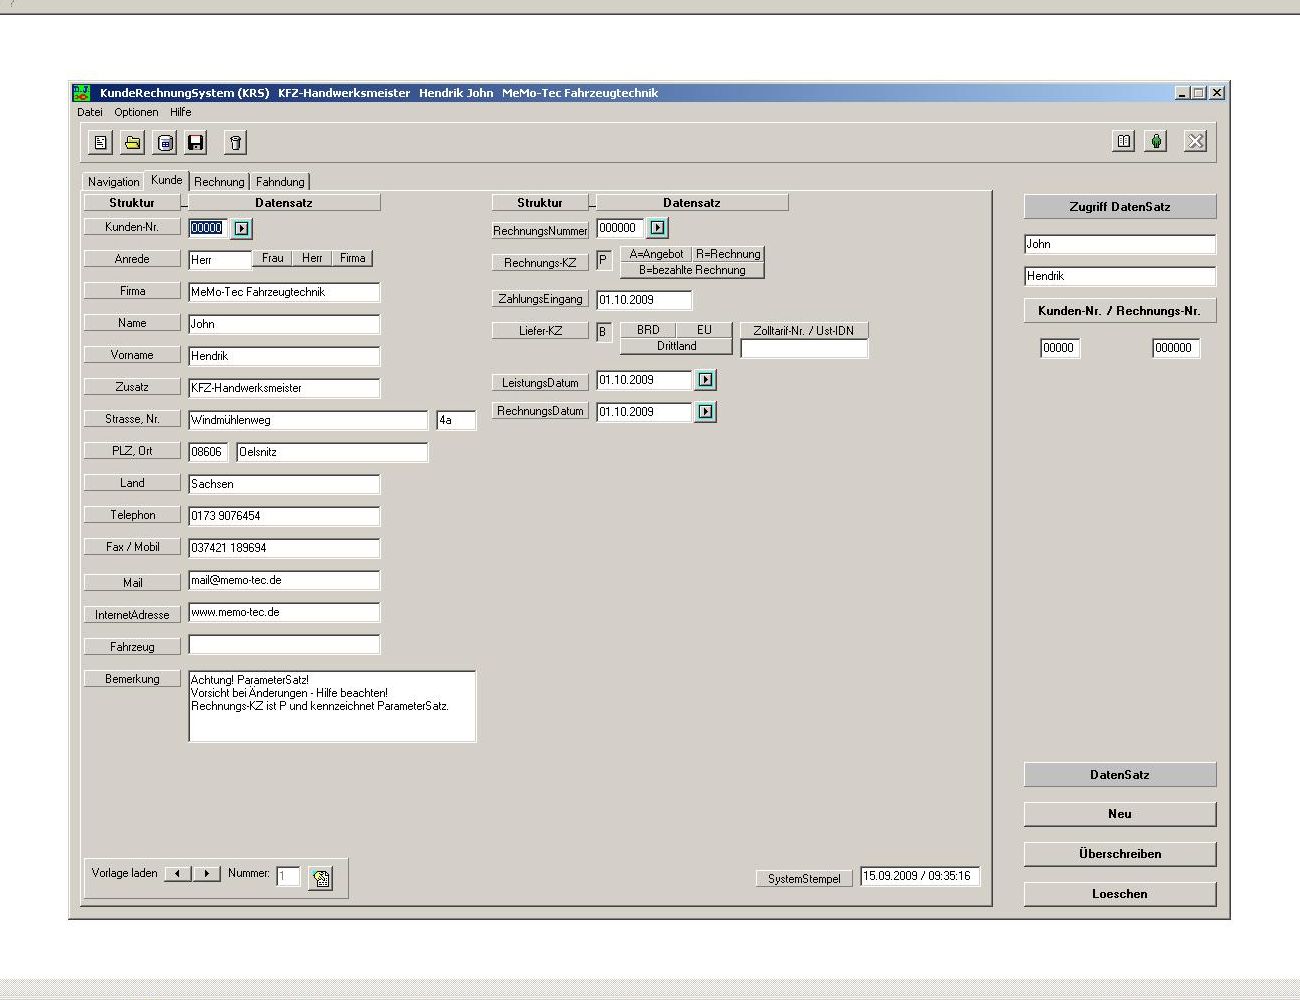This screenshot has width=1300, height=1000.
Task: Click the trash can delete icon
Action: coord(235,143)
